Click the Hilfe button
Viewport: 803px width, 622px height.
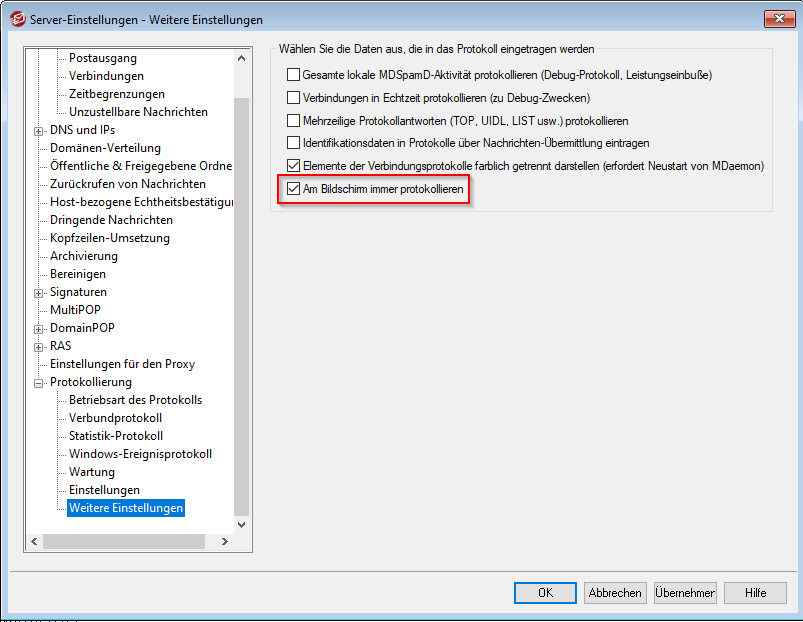[755, 593]
